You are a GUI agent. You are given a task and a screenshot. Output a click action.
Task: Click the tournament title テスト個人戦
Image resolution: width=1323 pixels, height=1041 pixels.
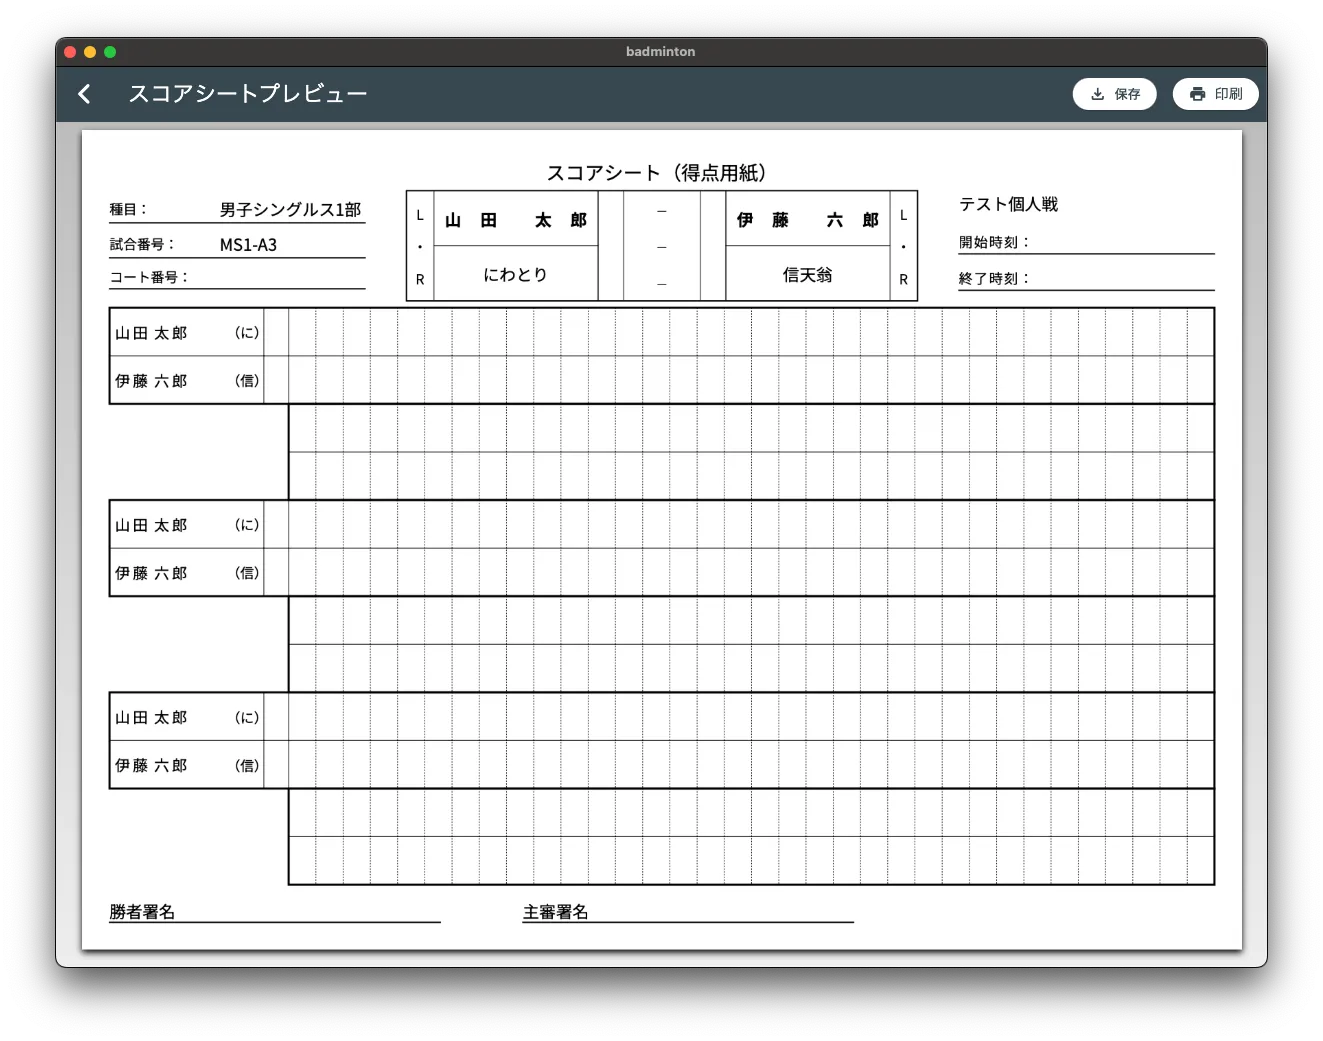coord(1008,204)
